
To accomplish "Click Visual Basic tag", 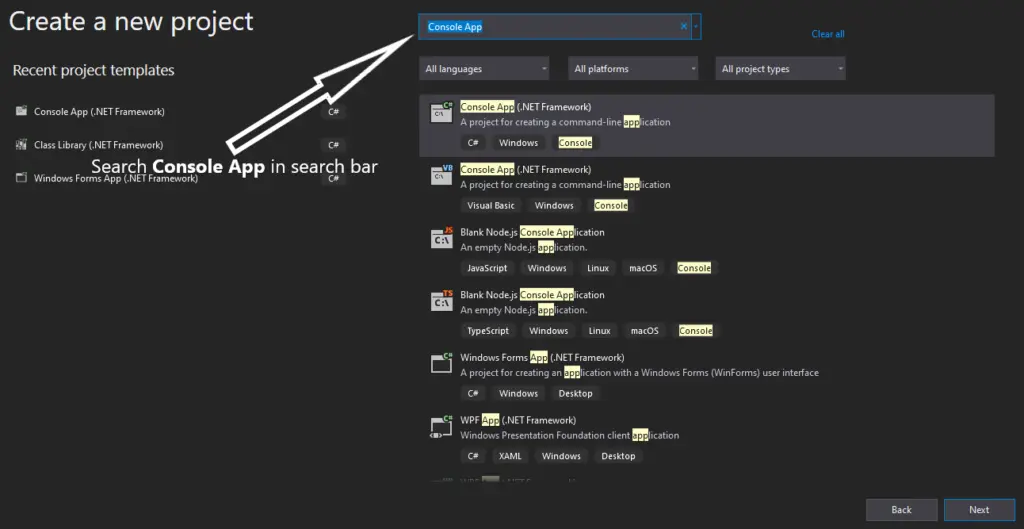I will tap(491, 205).
